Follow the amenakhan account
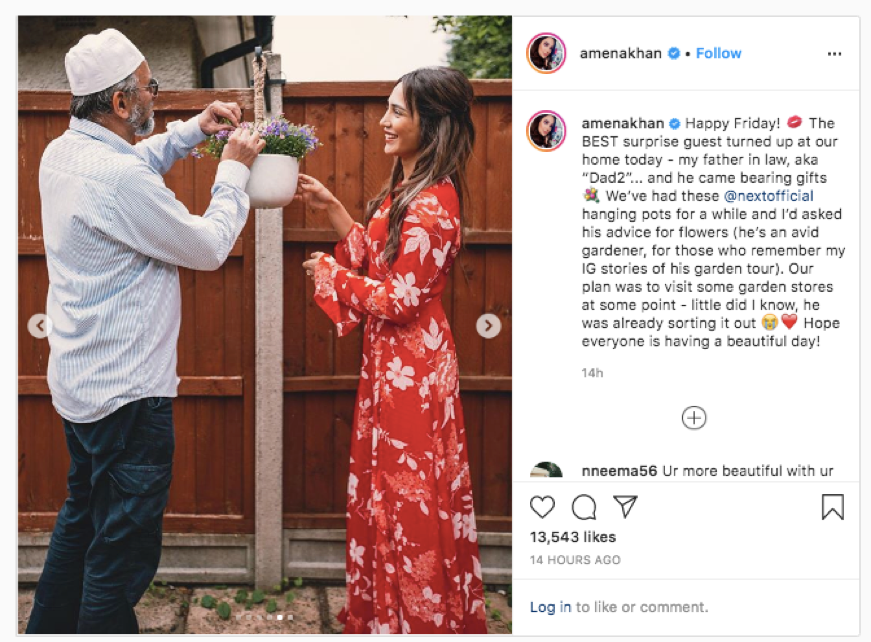 tap(718, 53)
